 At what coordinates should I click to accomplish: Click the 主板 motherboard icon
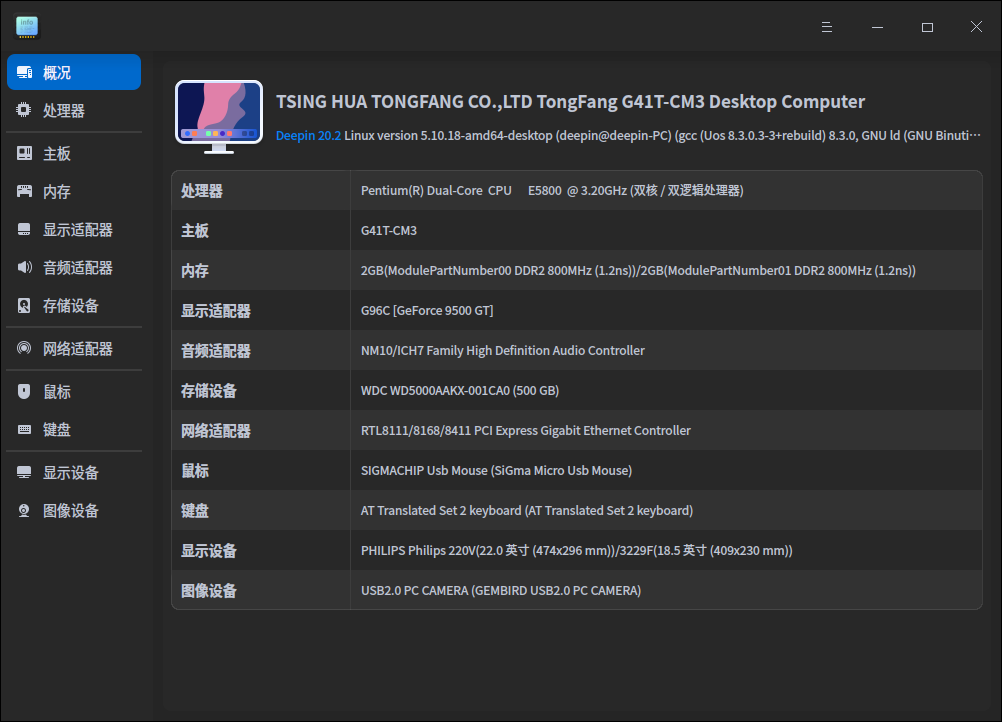point(24,153)
